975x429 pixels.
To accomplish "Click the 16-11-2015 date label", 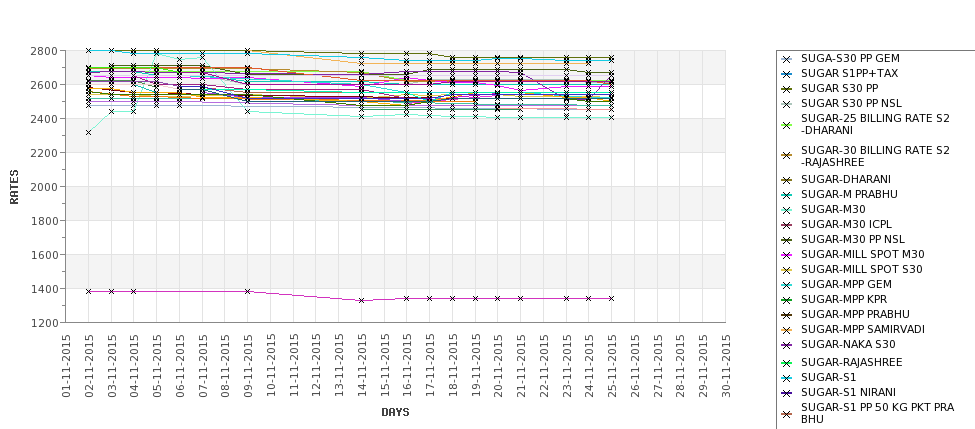I will coord(407,366).
